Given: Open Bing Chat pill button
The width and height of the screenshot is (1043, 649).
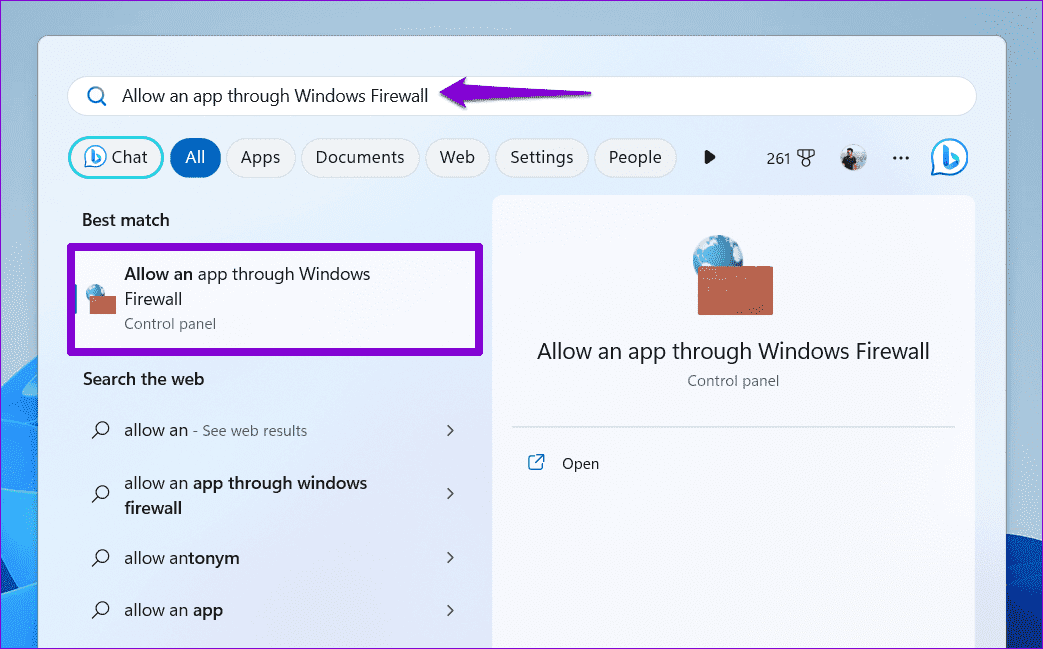Looking at the screenshot, I should (x=116, y=158).
